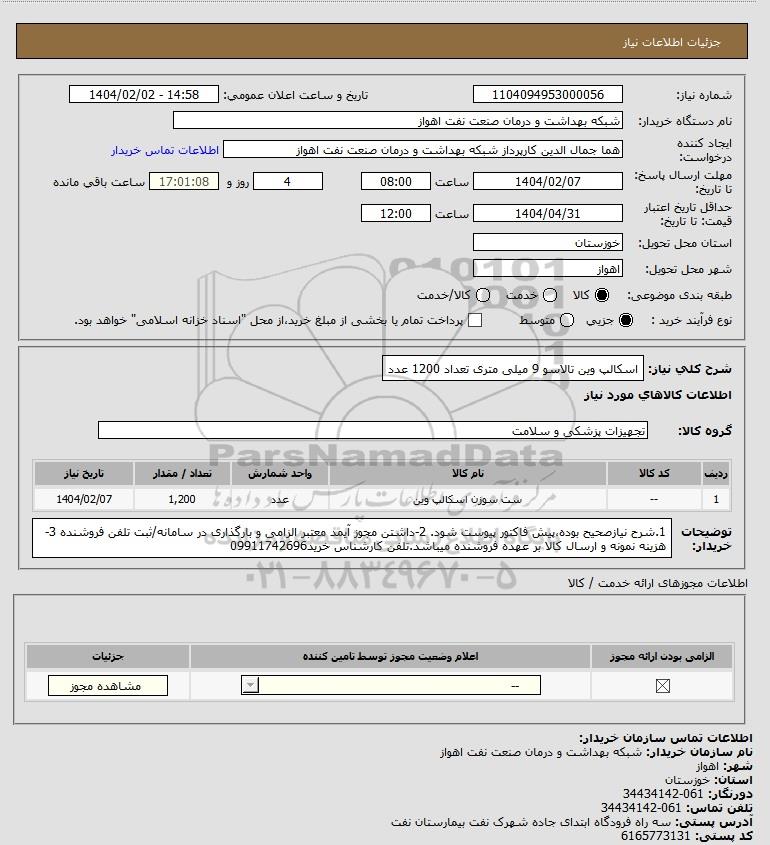Select the جزیی purchase type radio

point(626,320)
